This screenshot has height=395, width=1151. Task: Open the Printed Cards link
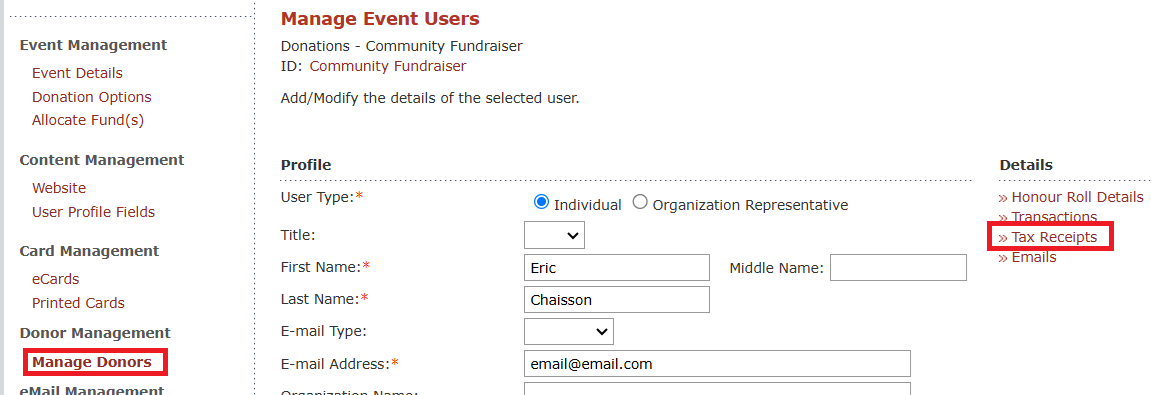pos(78,302)
